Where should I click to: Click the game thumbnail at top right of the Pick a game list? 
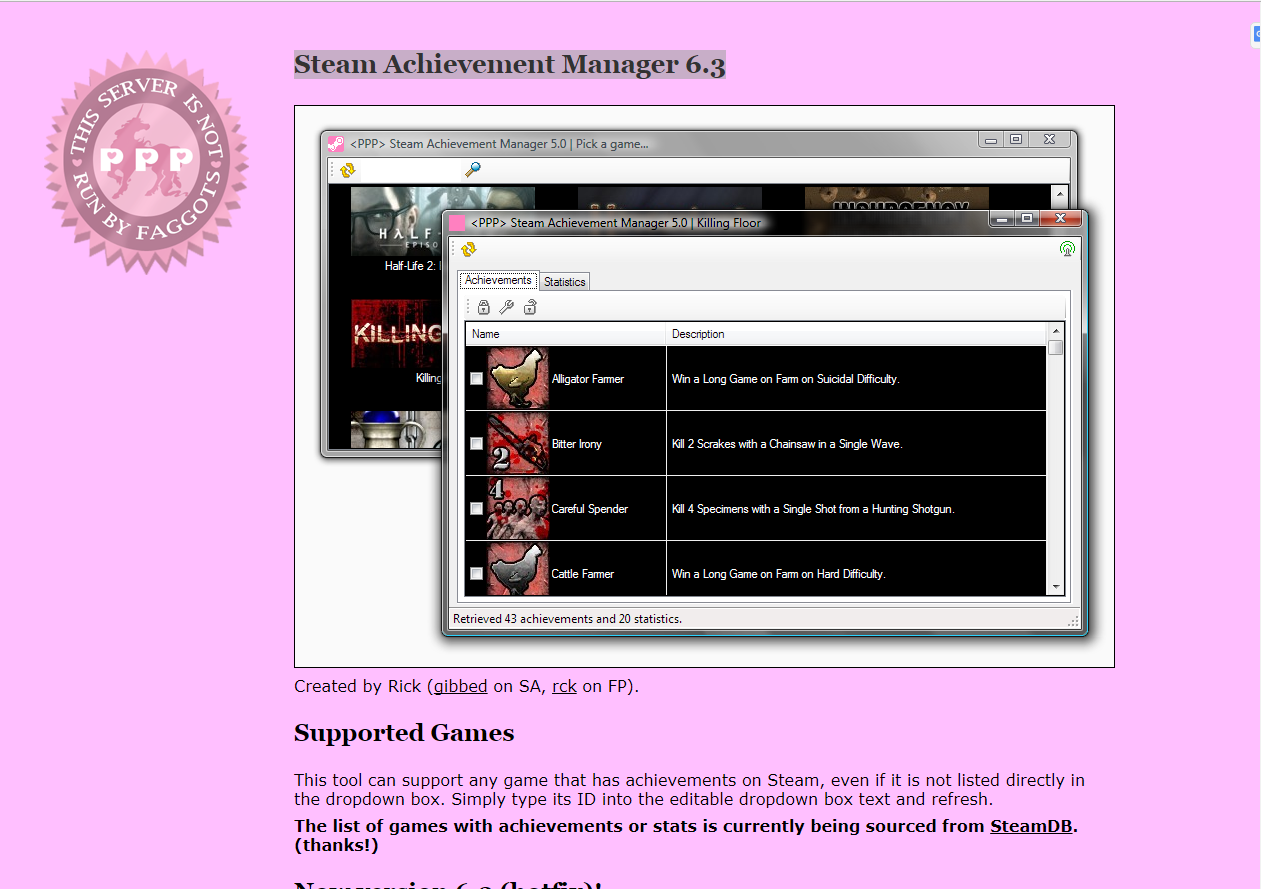tap(896, 198)
